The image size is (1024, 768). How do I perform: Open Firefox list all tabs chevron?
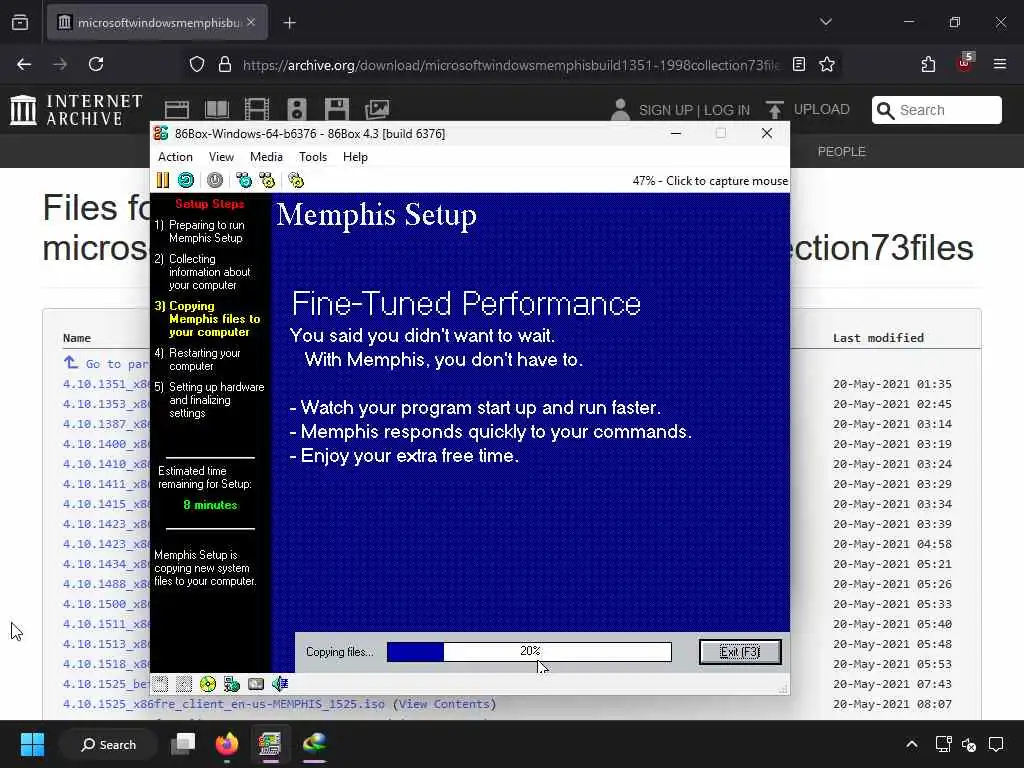pyautogui.click(x=826, y=22)
